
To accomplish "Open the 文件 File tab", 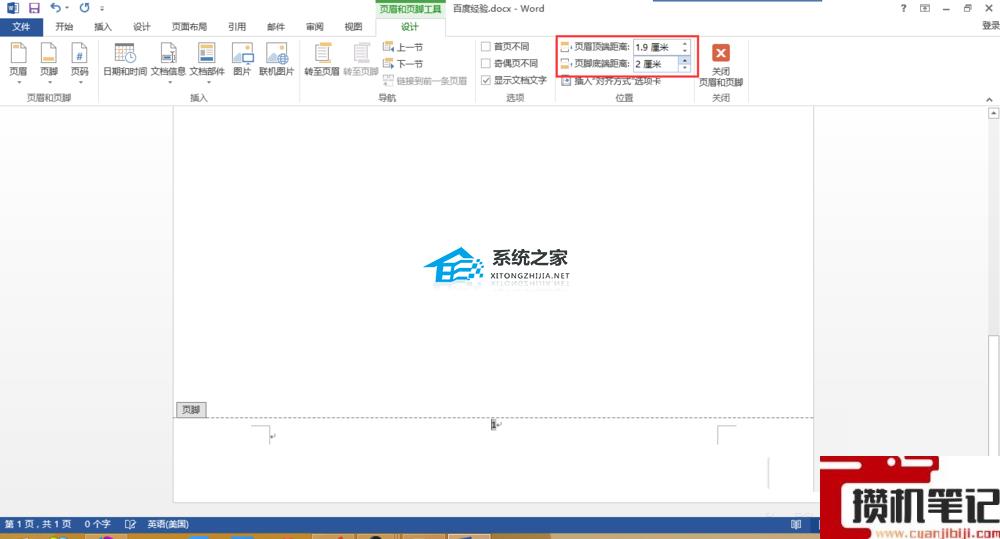I will 21,27.
